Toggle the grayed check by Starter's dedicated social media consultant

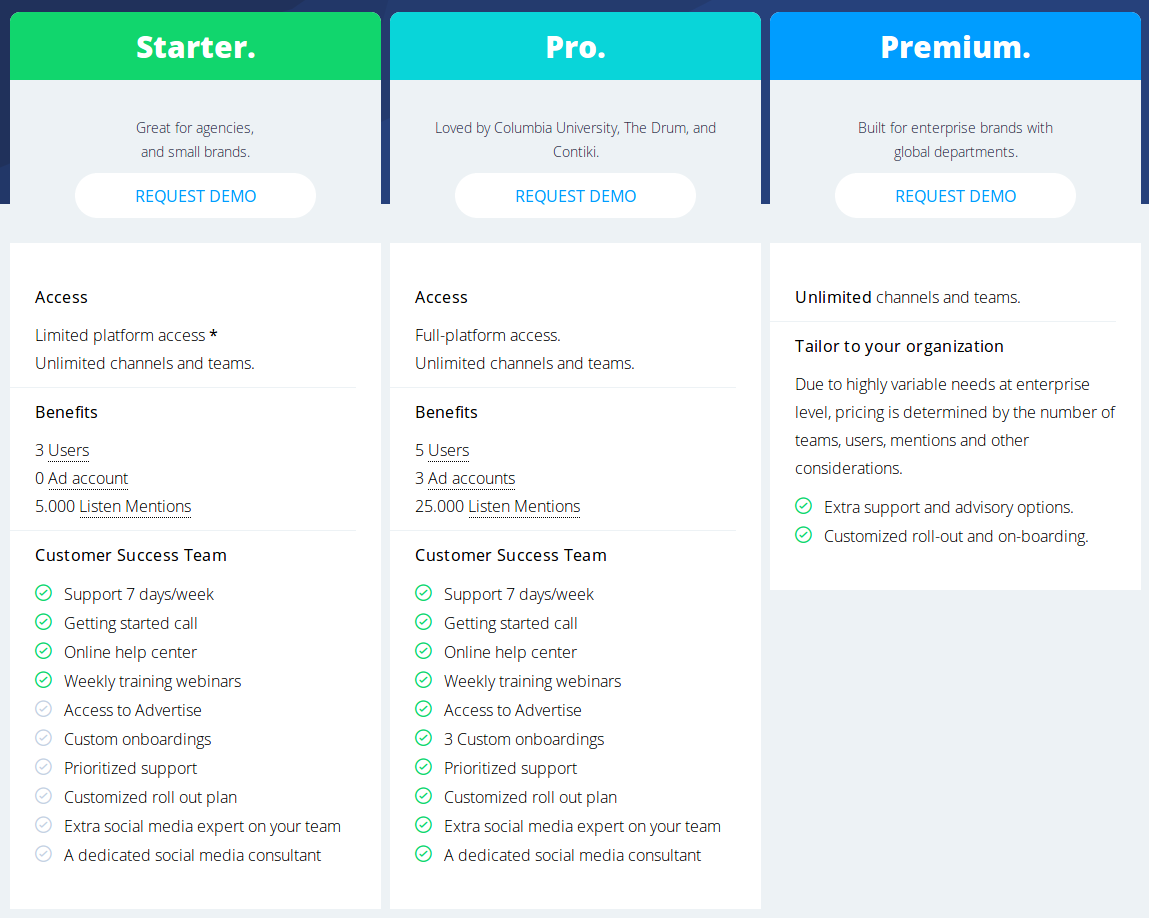coord(43,855)
